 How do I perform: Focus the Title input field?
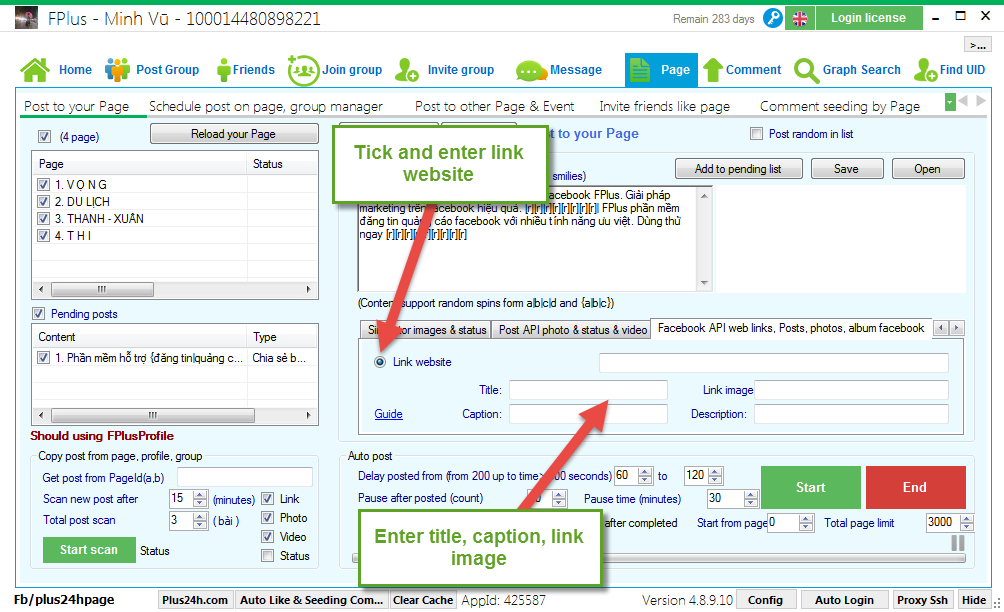(x=588, y=390)
